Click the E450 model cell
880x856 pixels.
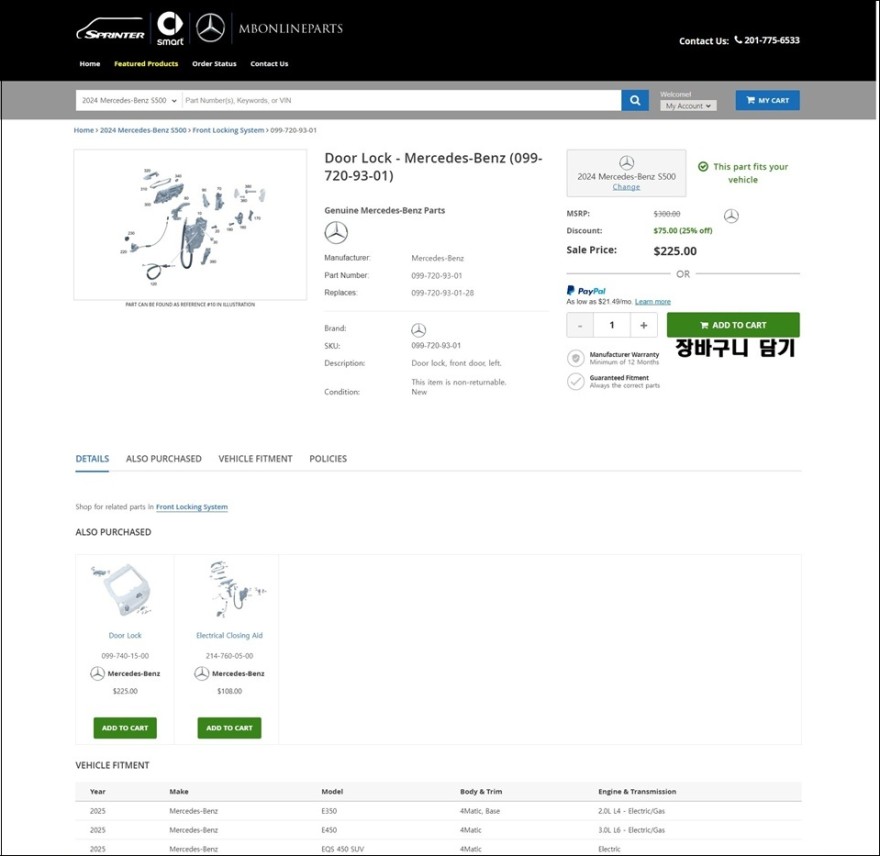329,830
